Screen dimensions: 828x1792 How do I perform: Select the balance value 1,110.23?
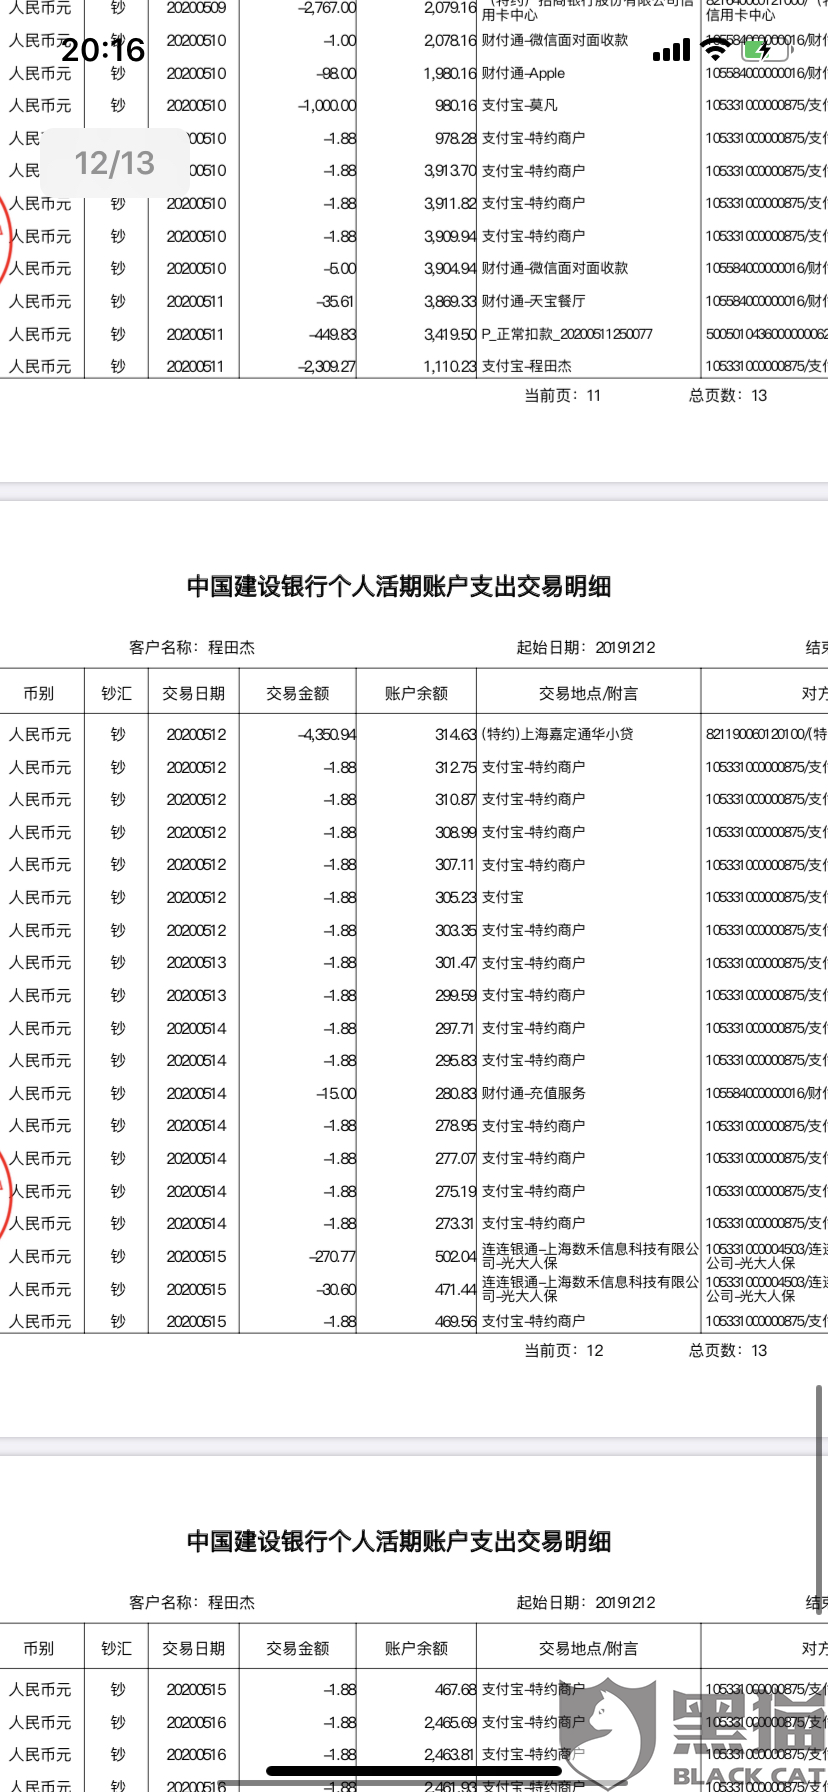click(x=450, y=367)
